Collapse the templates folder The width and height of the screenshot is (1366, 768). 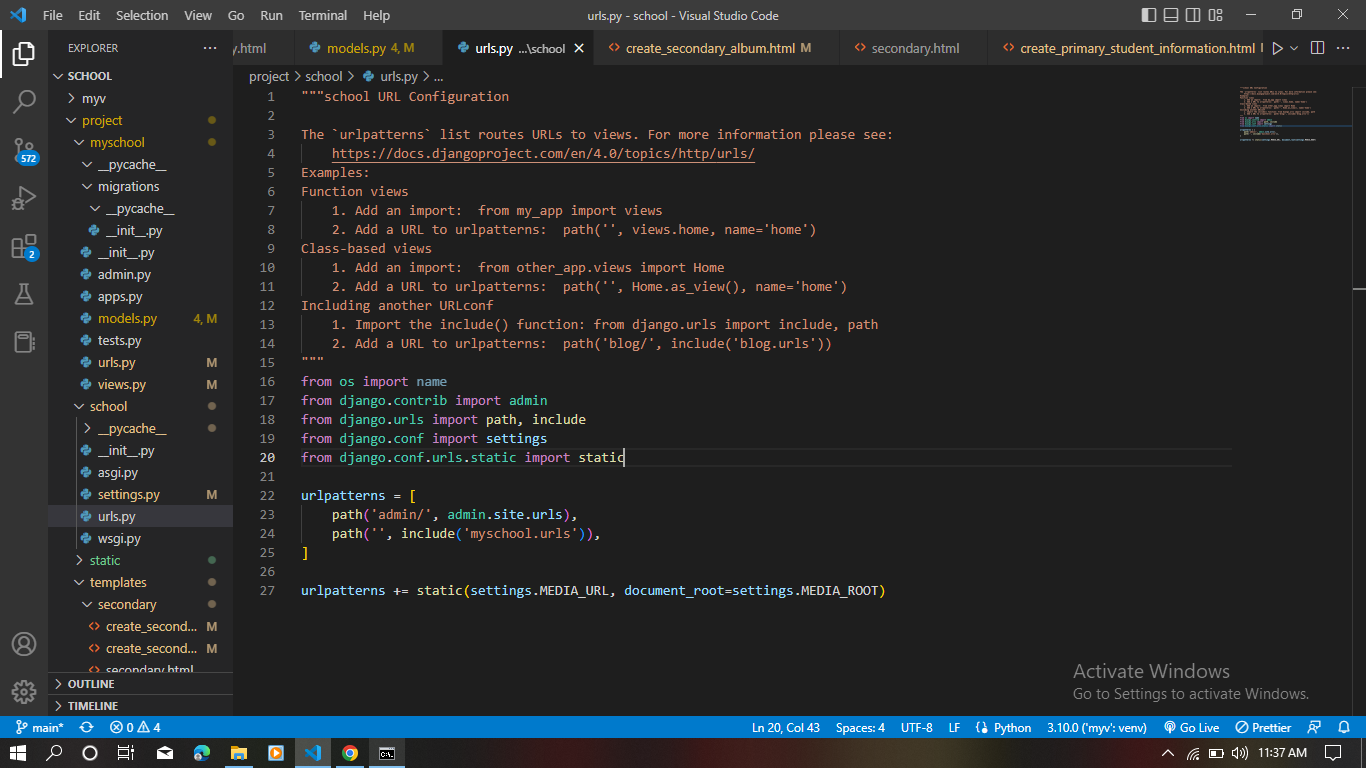click(x=141, y=582)
